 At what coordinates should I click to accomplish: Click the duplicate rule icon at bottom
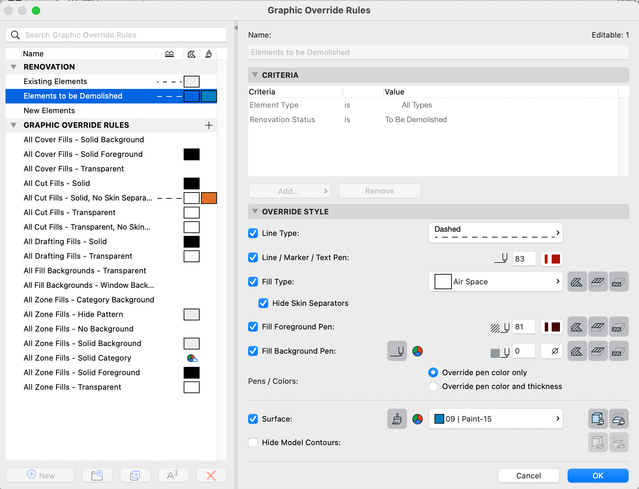point(133,475)
